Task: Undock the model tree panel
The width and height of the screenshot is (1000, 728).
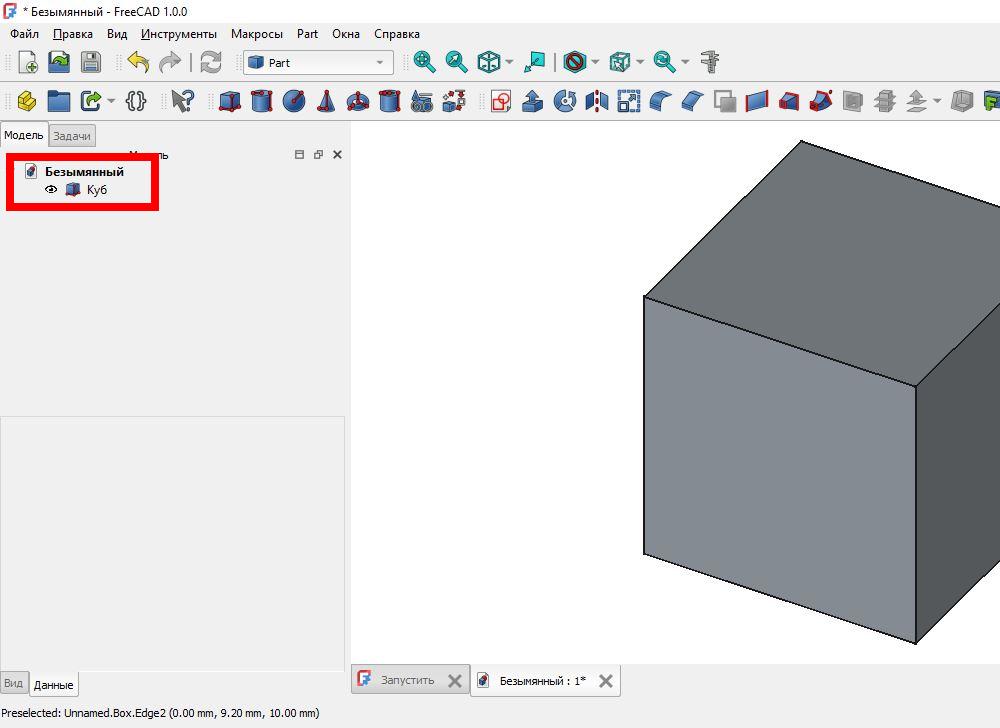Action: (318, 154)
